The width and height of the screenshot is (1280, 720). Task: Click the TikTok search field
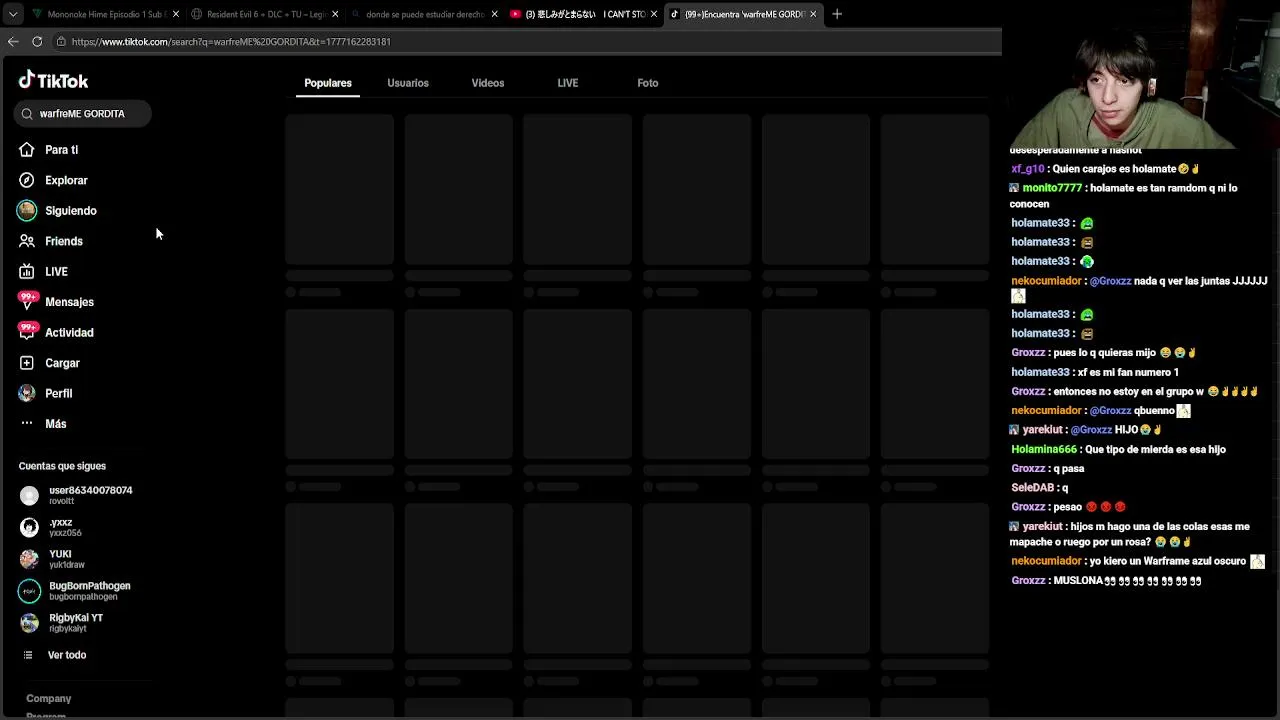pos(83,114)
